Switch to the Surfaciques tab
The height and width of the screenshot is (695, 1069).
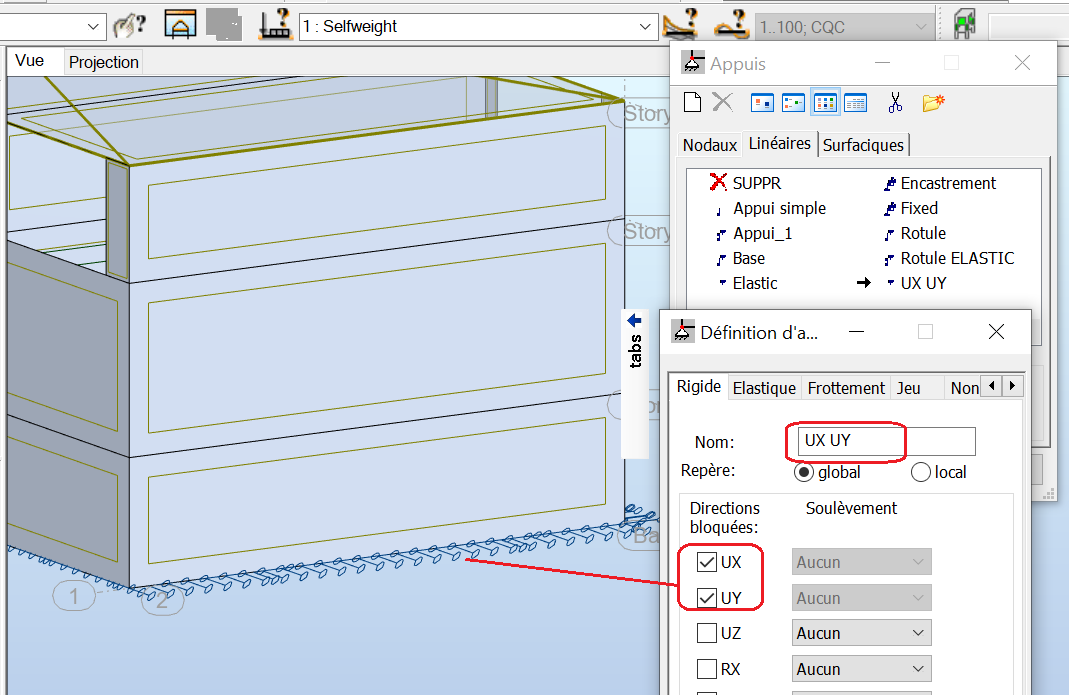[863, 144]
